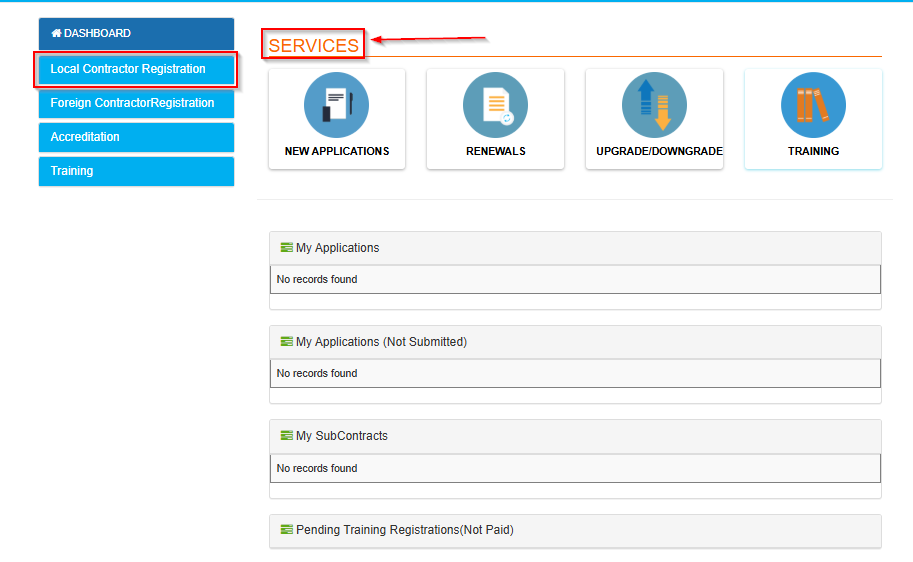913x562 pixels.
Task: Click the UPGRADE/DOWNGRADE card label
Action: [659, 151]
